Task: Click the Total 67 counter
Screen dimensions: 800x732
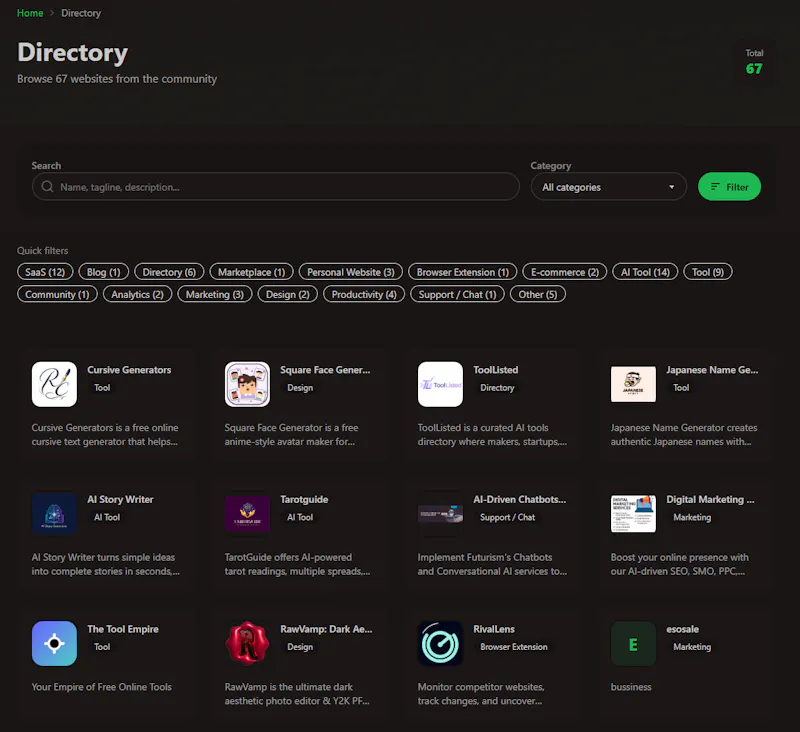Action: (754, 63)
